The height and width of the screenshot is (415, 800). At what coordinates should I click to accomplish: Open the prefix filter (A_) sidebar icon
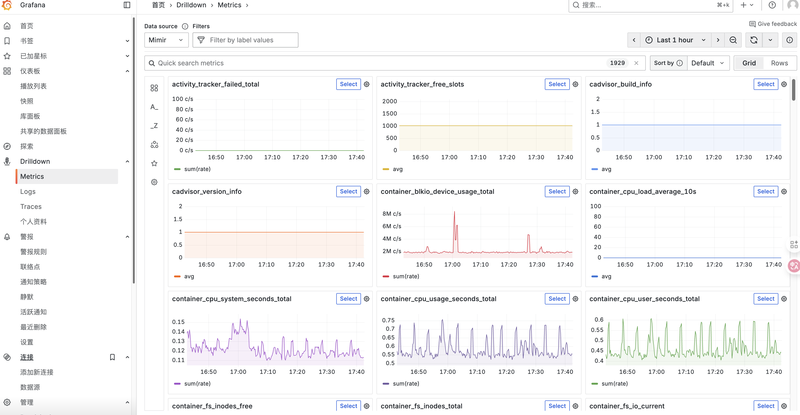pyautogui.click(x=154, y=107)
